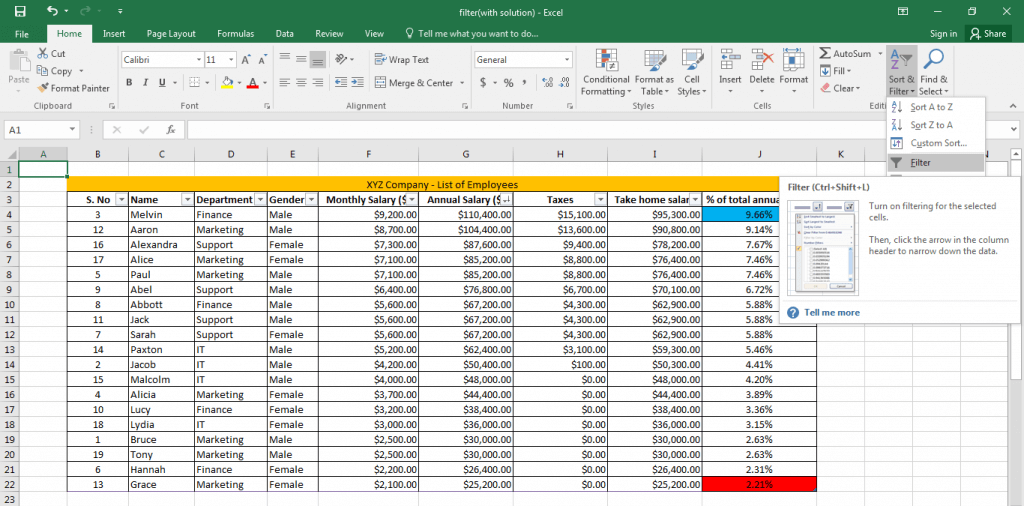The image size is (1024, 506).
Task: Click the Tell me more help link
Action: click(x=831, y=313)
